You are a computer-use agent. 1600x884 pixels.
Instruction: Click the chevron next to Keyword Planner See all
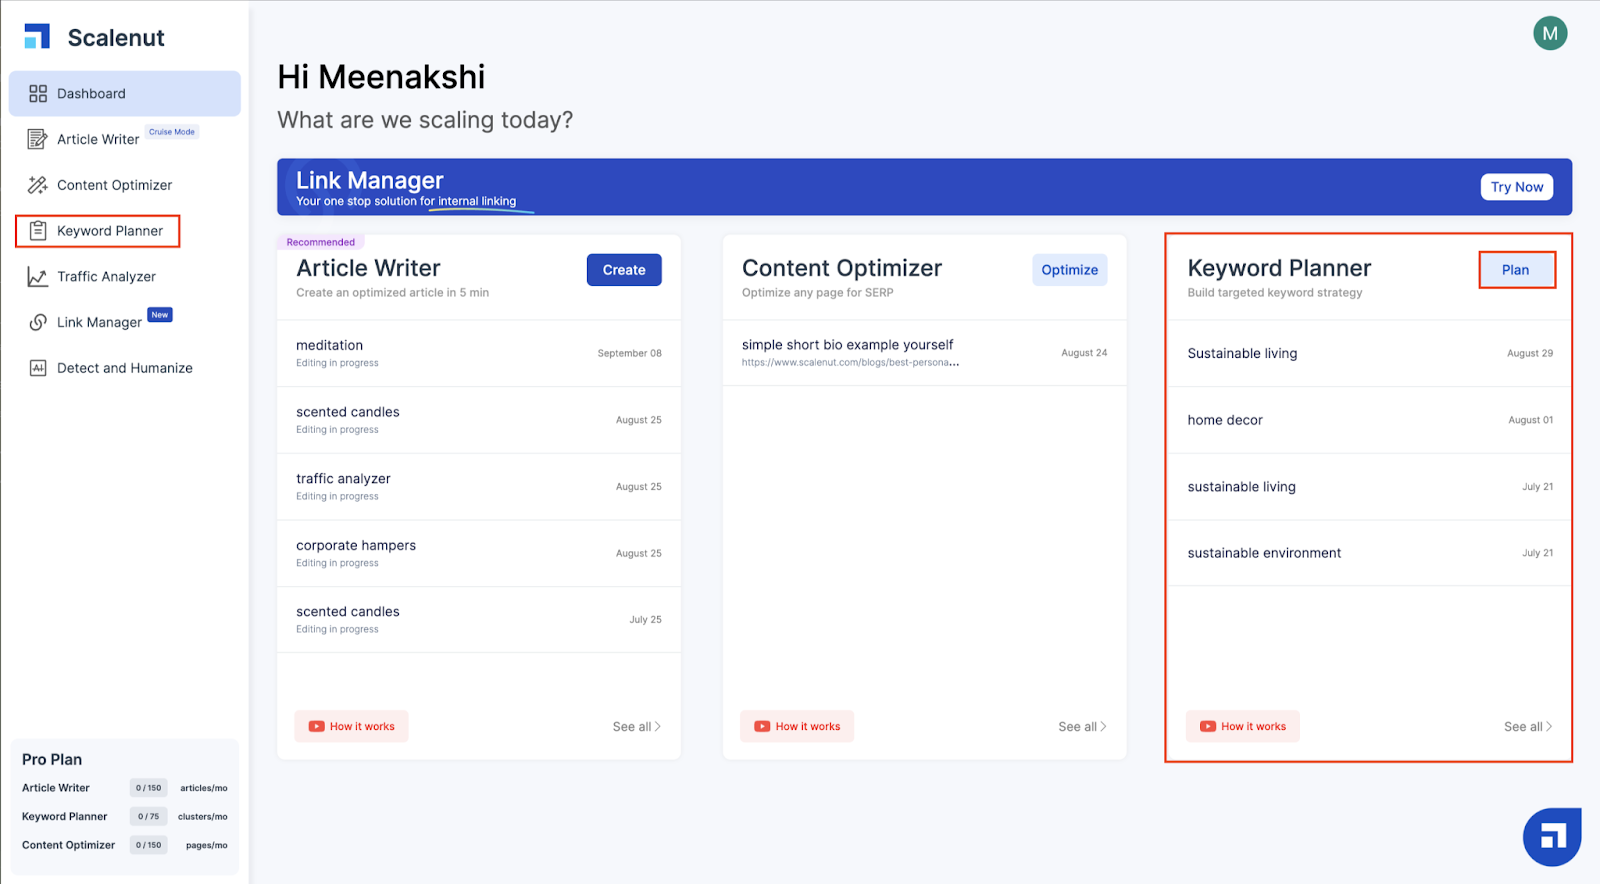pos(1549,727)
